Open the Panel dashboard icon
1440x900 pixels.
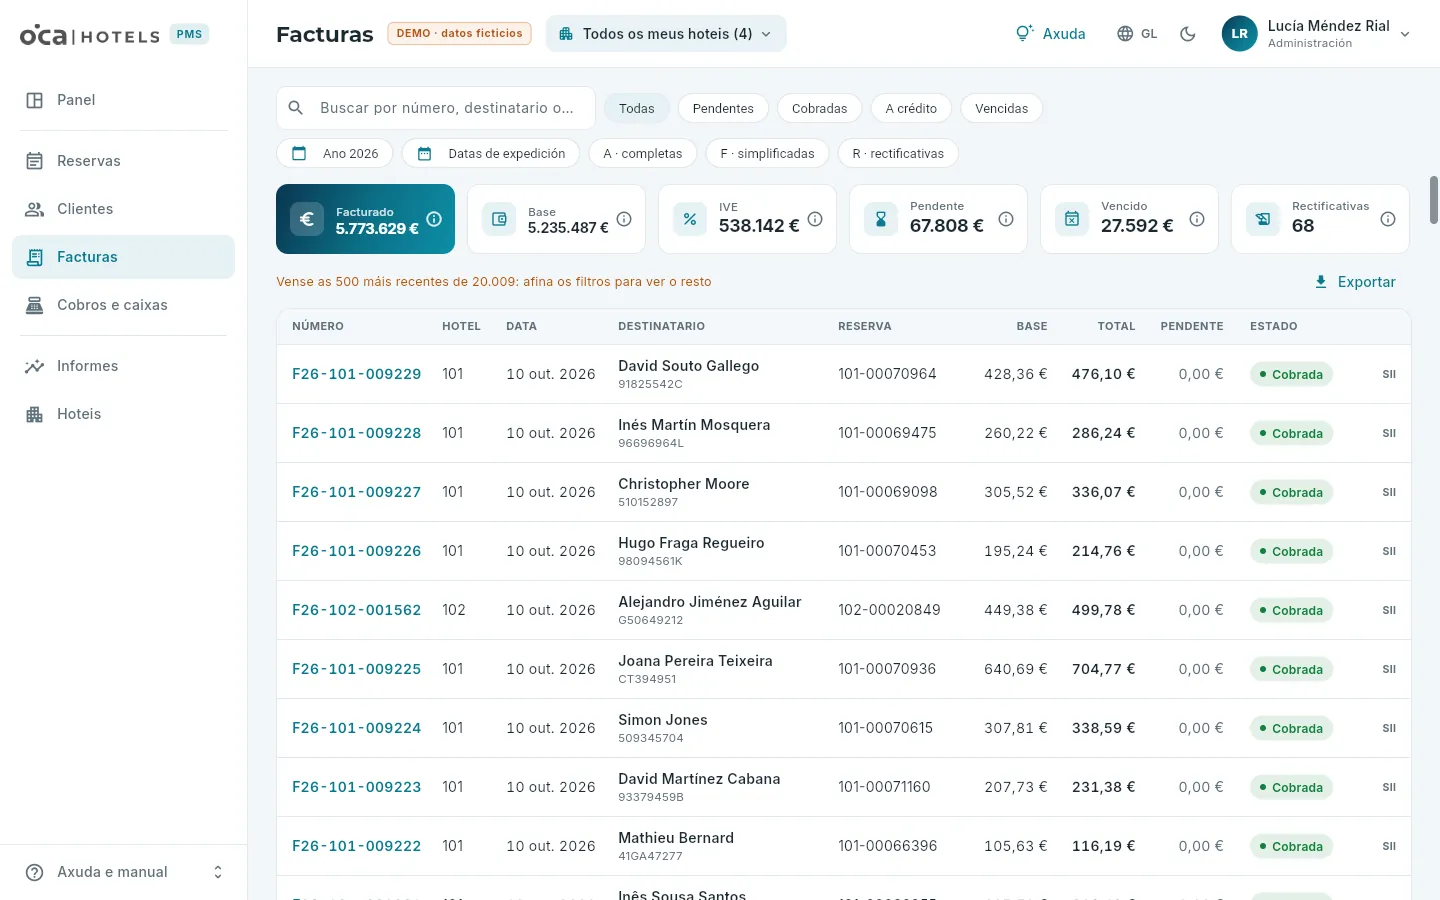34,100
